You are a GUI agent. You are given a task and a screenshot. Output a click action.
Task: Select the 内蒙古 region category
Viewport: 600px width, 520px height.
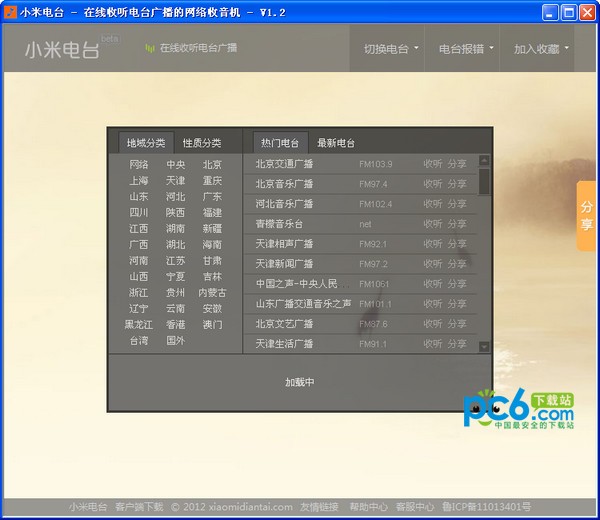[x=212, y=293]
